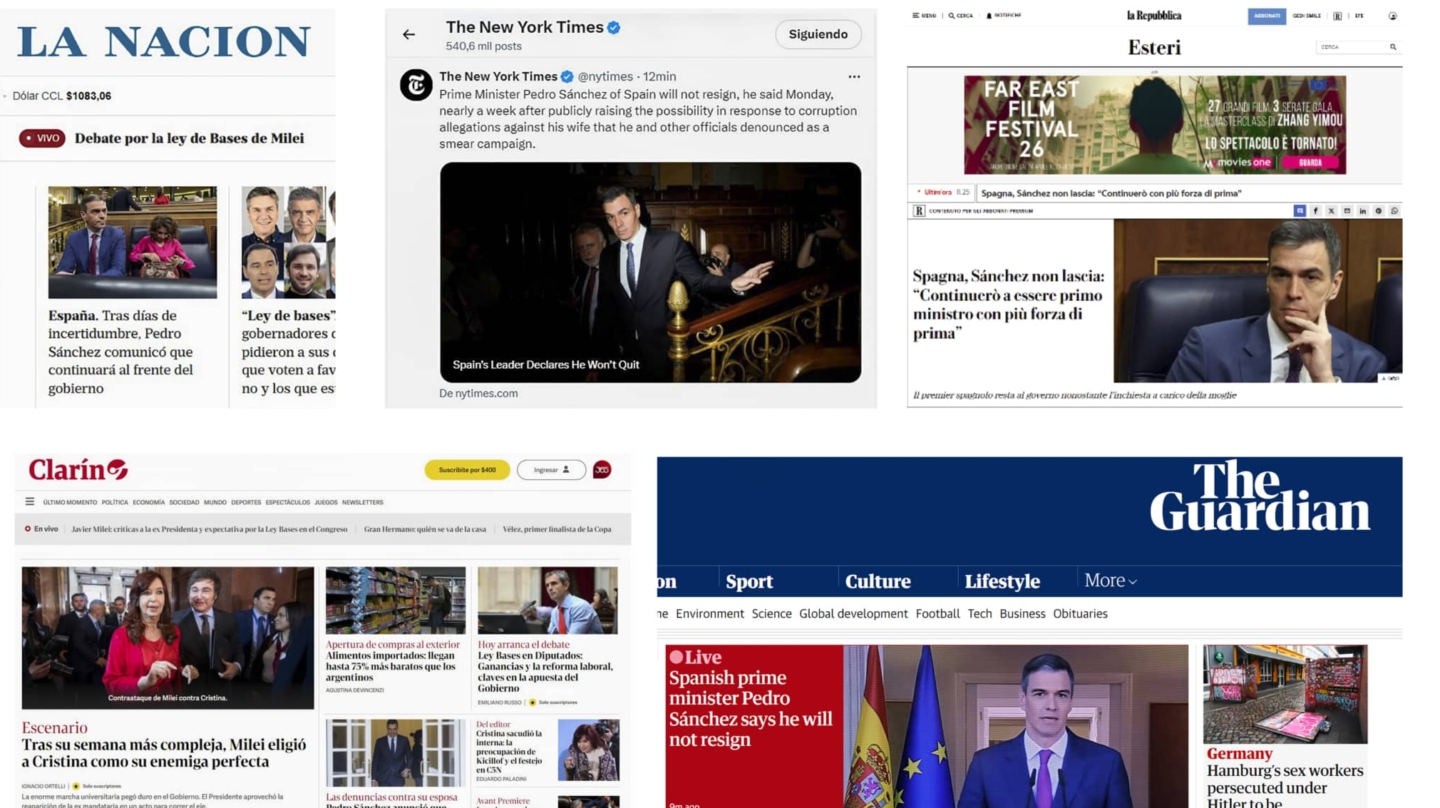Share Repubblica article on Facebook

(1315, 211)
